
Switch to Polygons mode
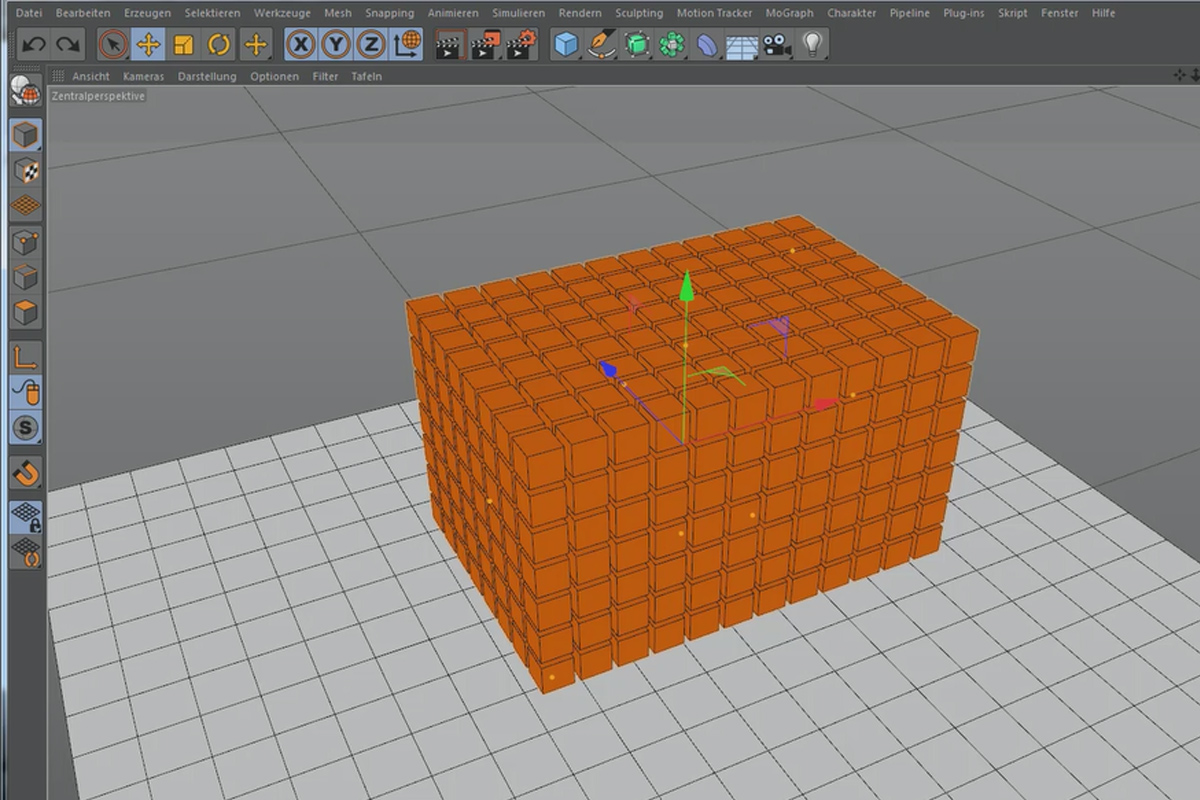[x=26, y=312]
